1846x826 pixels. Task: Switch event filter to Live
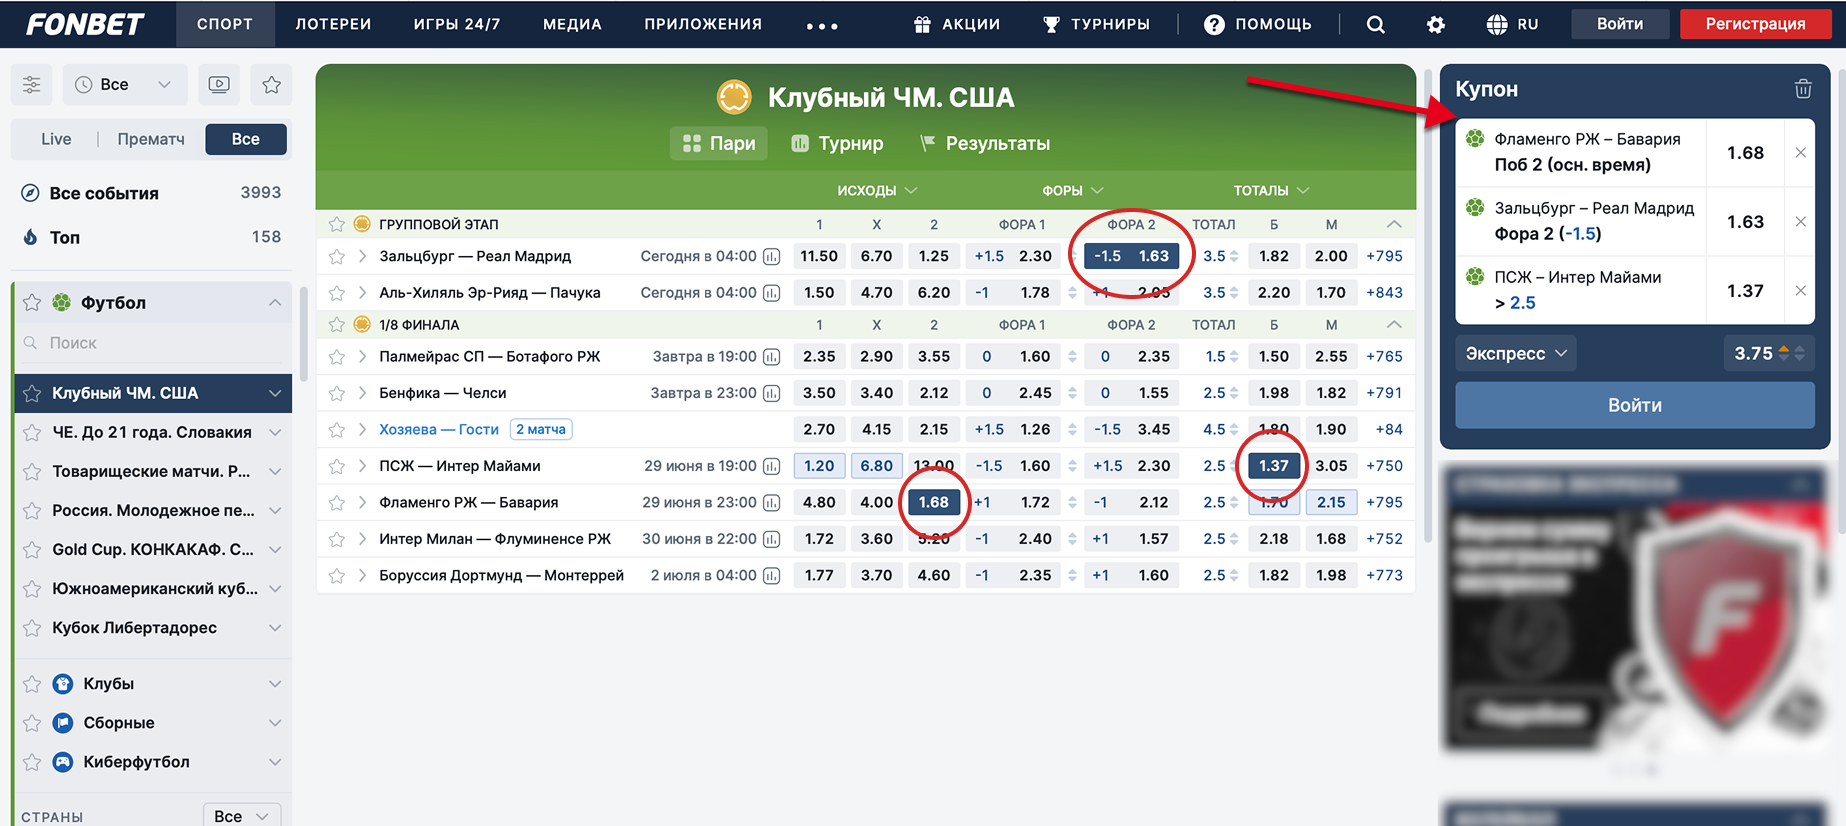tap(56, 139)
